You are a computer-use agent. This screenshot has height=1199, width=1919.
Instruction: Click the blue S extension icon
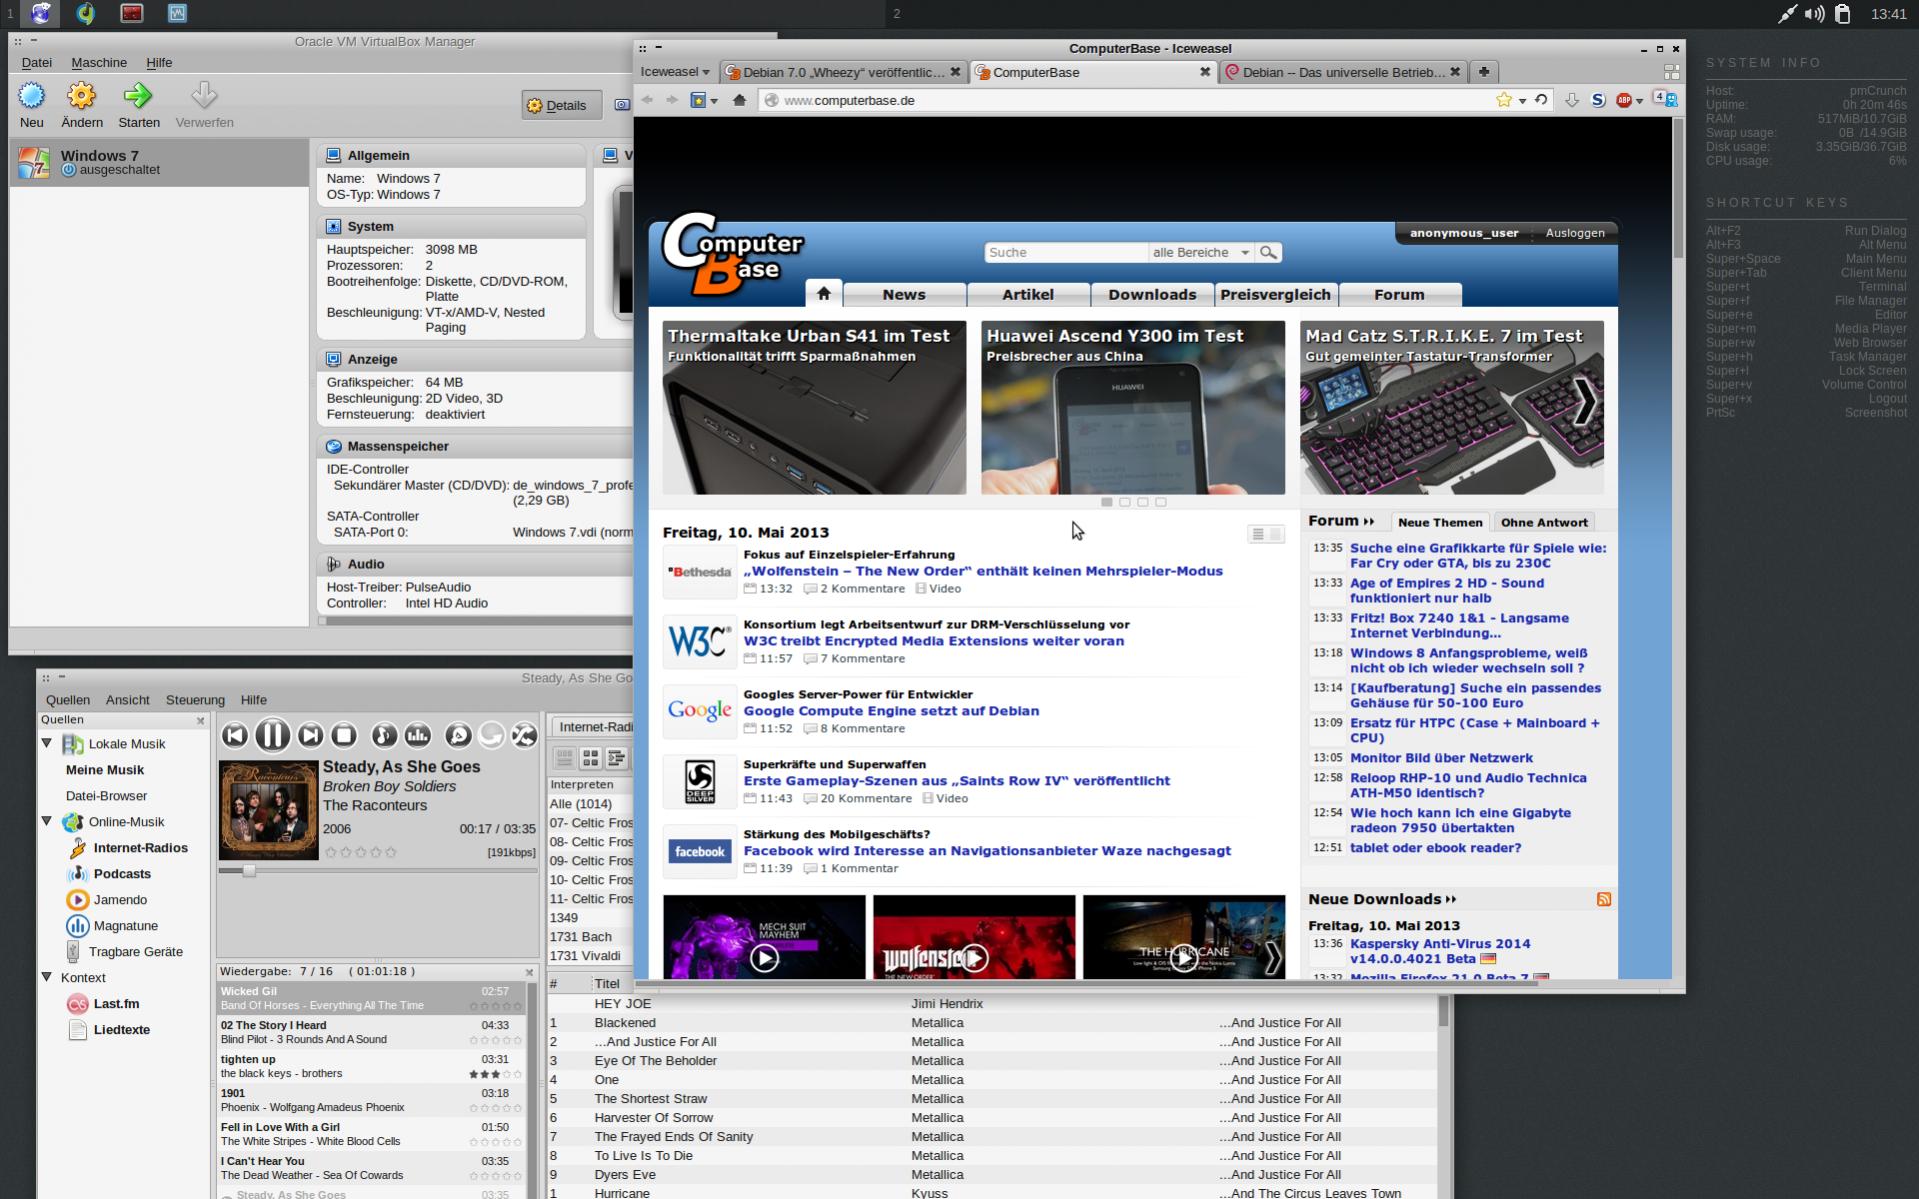tap(1598, 100)
